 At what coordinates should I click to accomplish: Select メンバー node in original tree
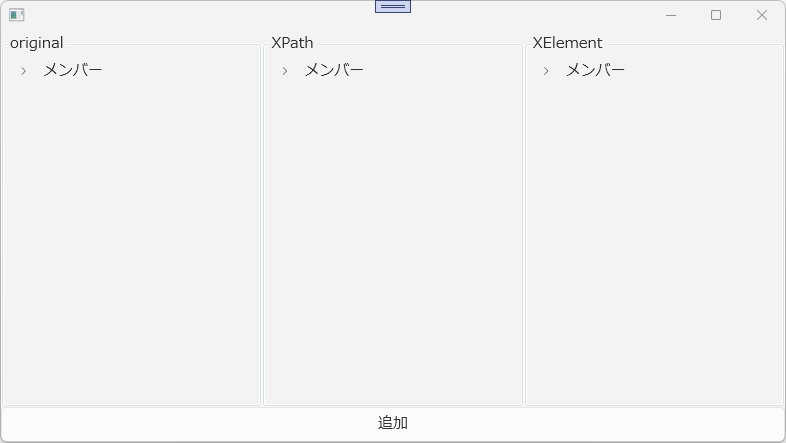73,70
